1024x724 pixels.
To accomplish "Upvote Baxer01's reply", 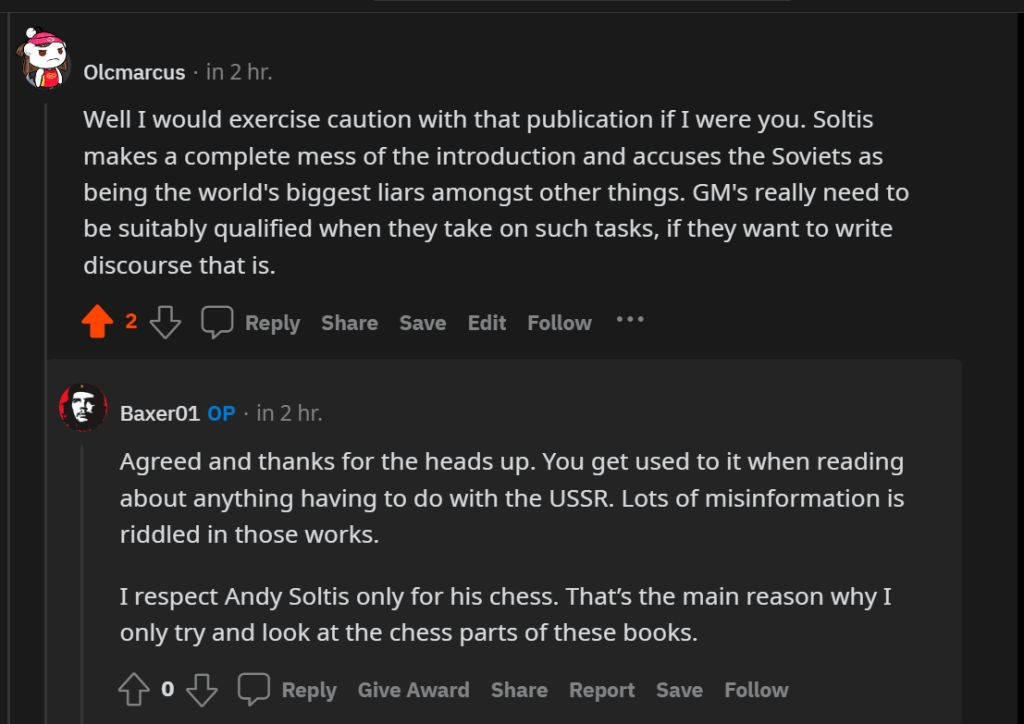I will [x=134, y=689].
